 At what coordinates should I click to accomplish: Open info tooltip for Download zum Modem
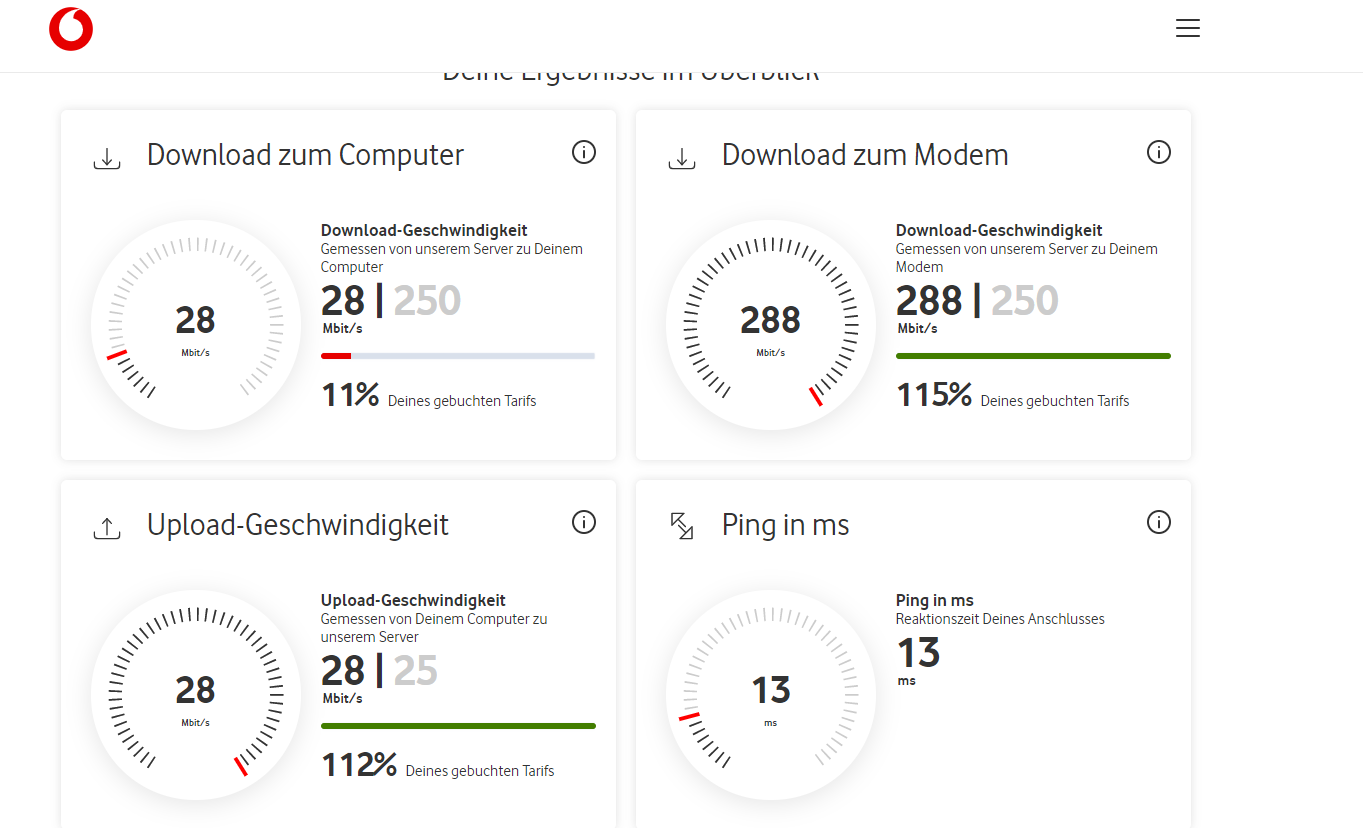pyautogui.click(x=1158, y=152)
